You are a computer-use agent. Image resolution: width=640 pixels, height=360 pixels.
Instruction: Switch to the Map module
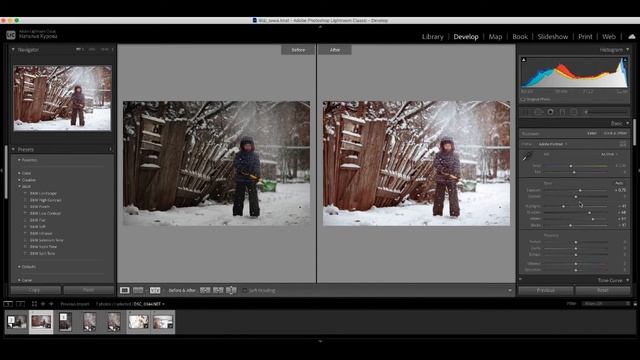click(x=495, y=37)
